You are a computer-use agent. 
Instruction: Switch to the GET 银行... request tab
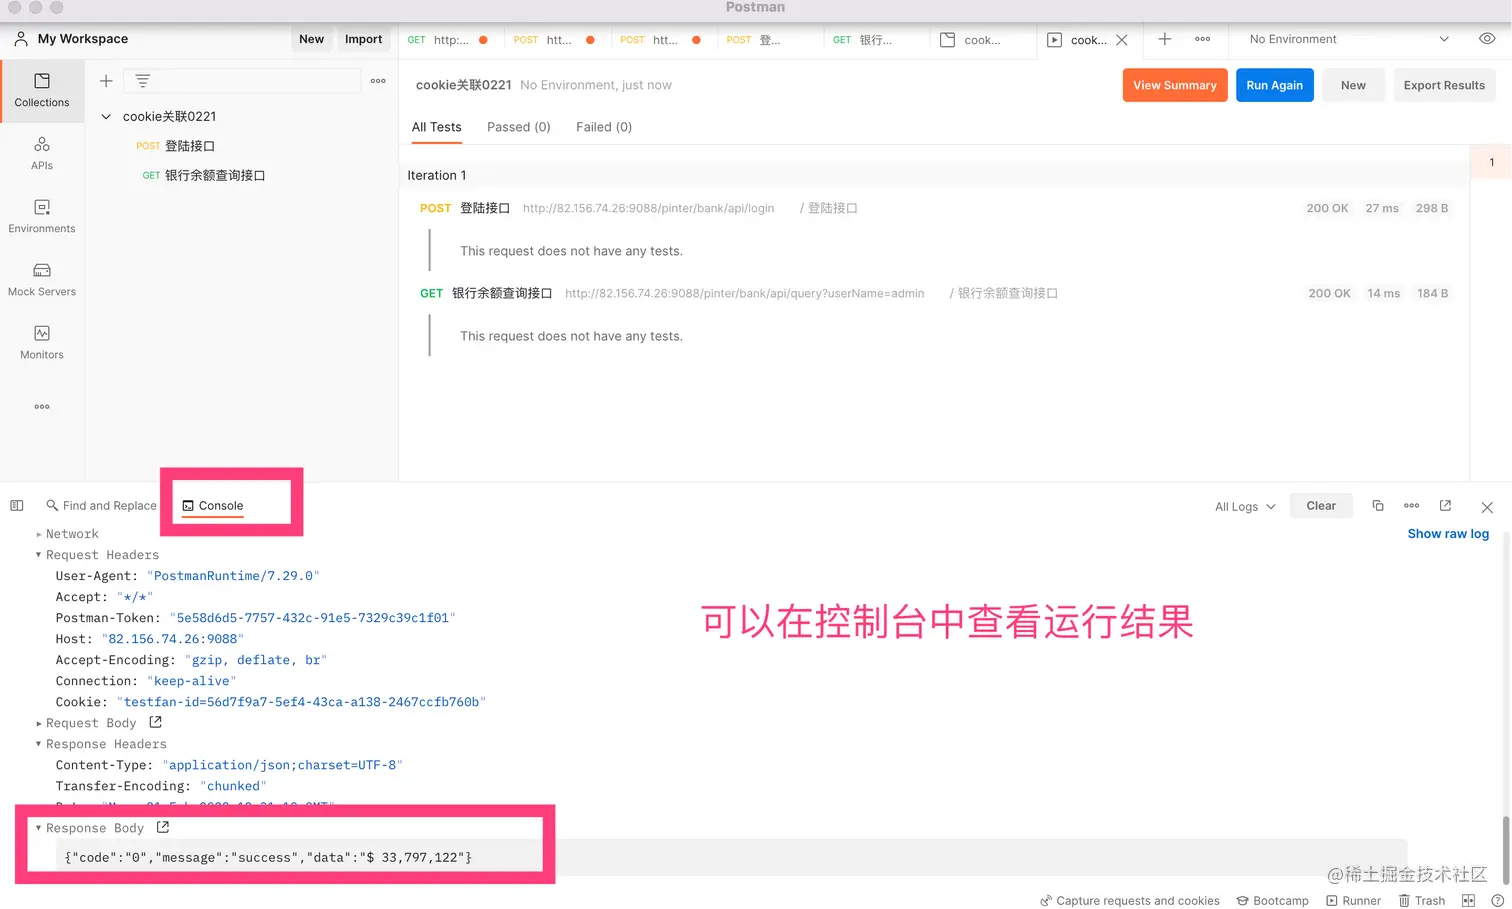click(x=876, y=40)
